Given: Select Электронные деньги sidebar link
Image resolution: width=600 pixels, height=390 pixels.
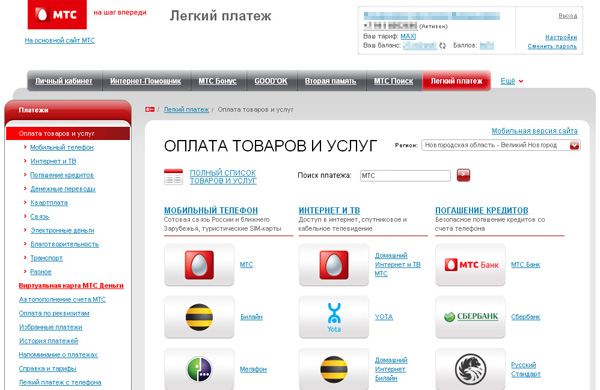Looking at the screenshot, I should point(62,230).
